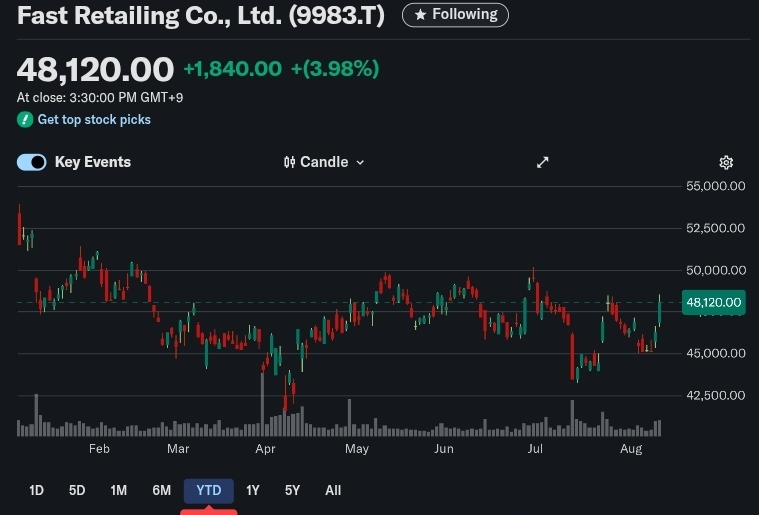The image size is (759, 515).
Task: Click the At close time text
Action: point(100,98)
